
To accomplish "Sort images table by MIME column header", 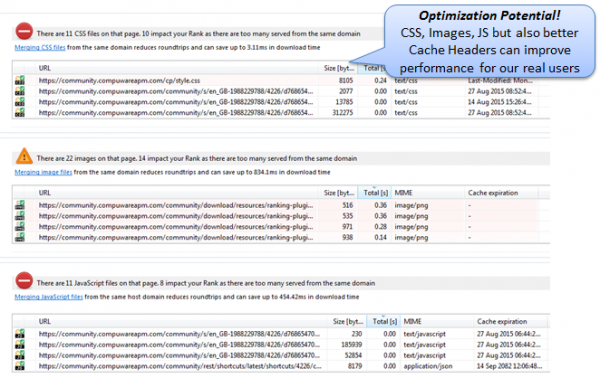I will (x=403, y=193).
